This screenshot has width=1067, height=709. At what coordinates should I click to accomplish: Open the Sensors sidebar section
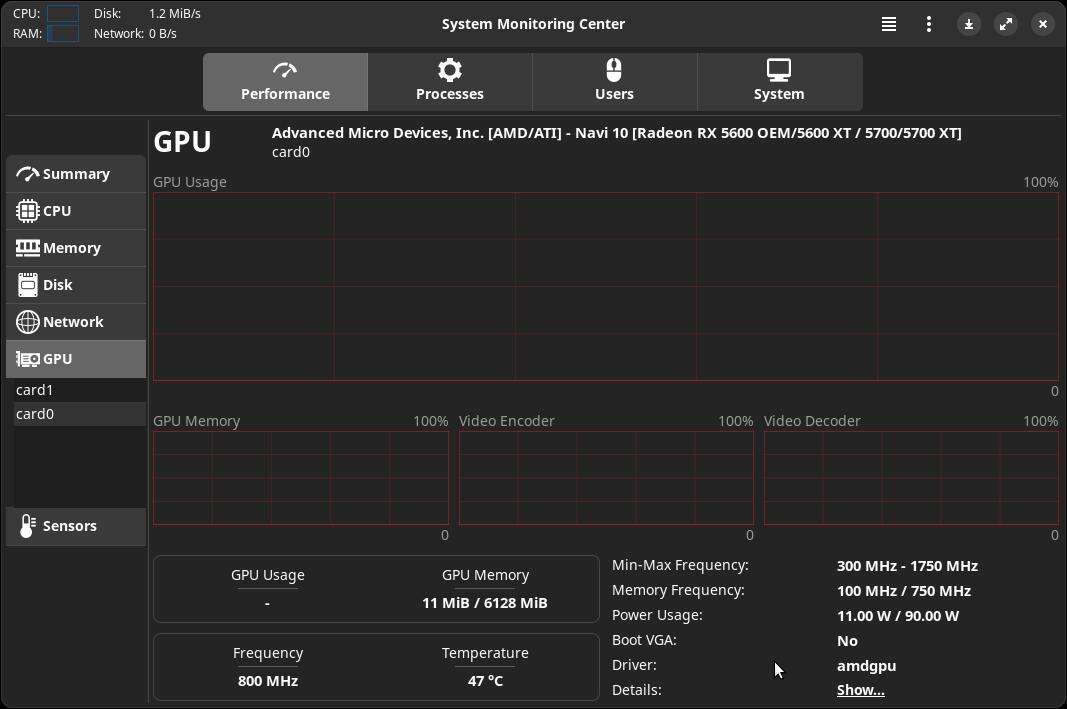click(x=76, y=526)
